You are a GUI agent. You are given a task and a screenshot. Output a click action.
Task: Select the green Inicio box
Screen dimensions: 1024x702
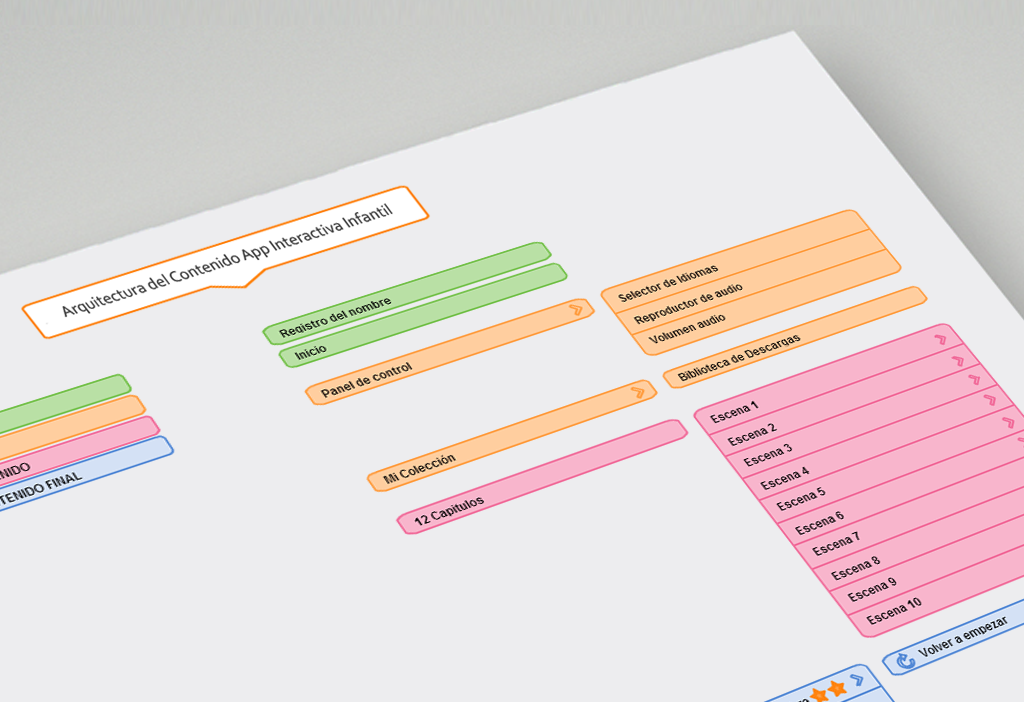422,315
